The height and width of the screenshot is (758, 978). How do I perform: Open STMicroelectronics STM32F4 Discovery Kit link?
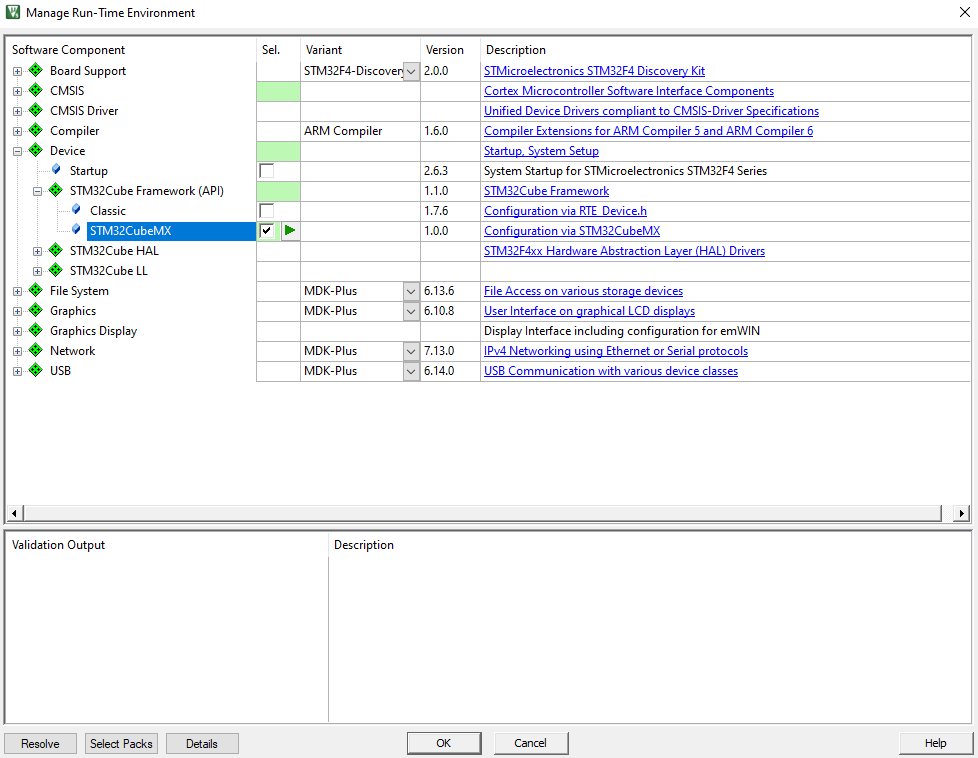(594, 70)
